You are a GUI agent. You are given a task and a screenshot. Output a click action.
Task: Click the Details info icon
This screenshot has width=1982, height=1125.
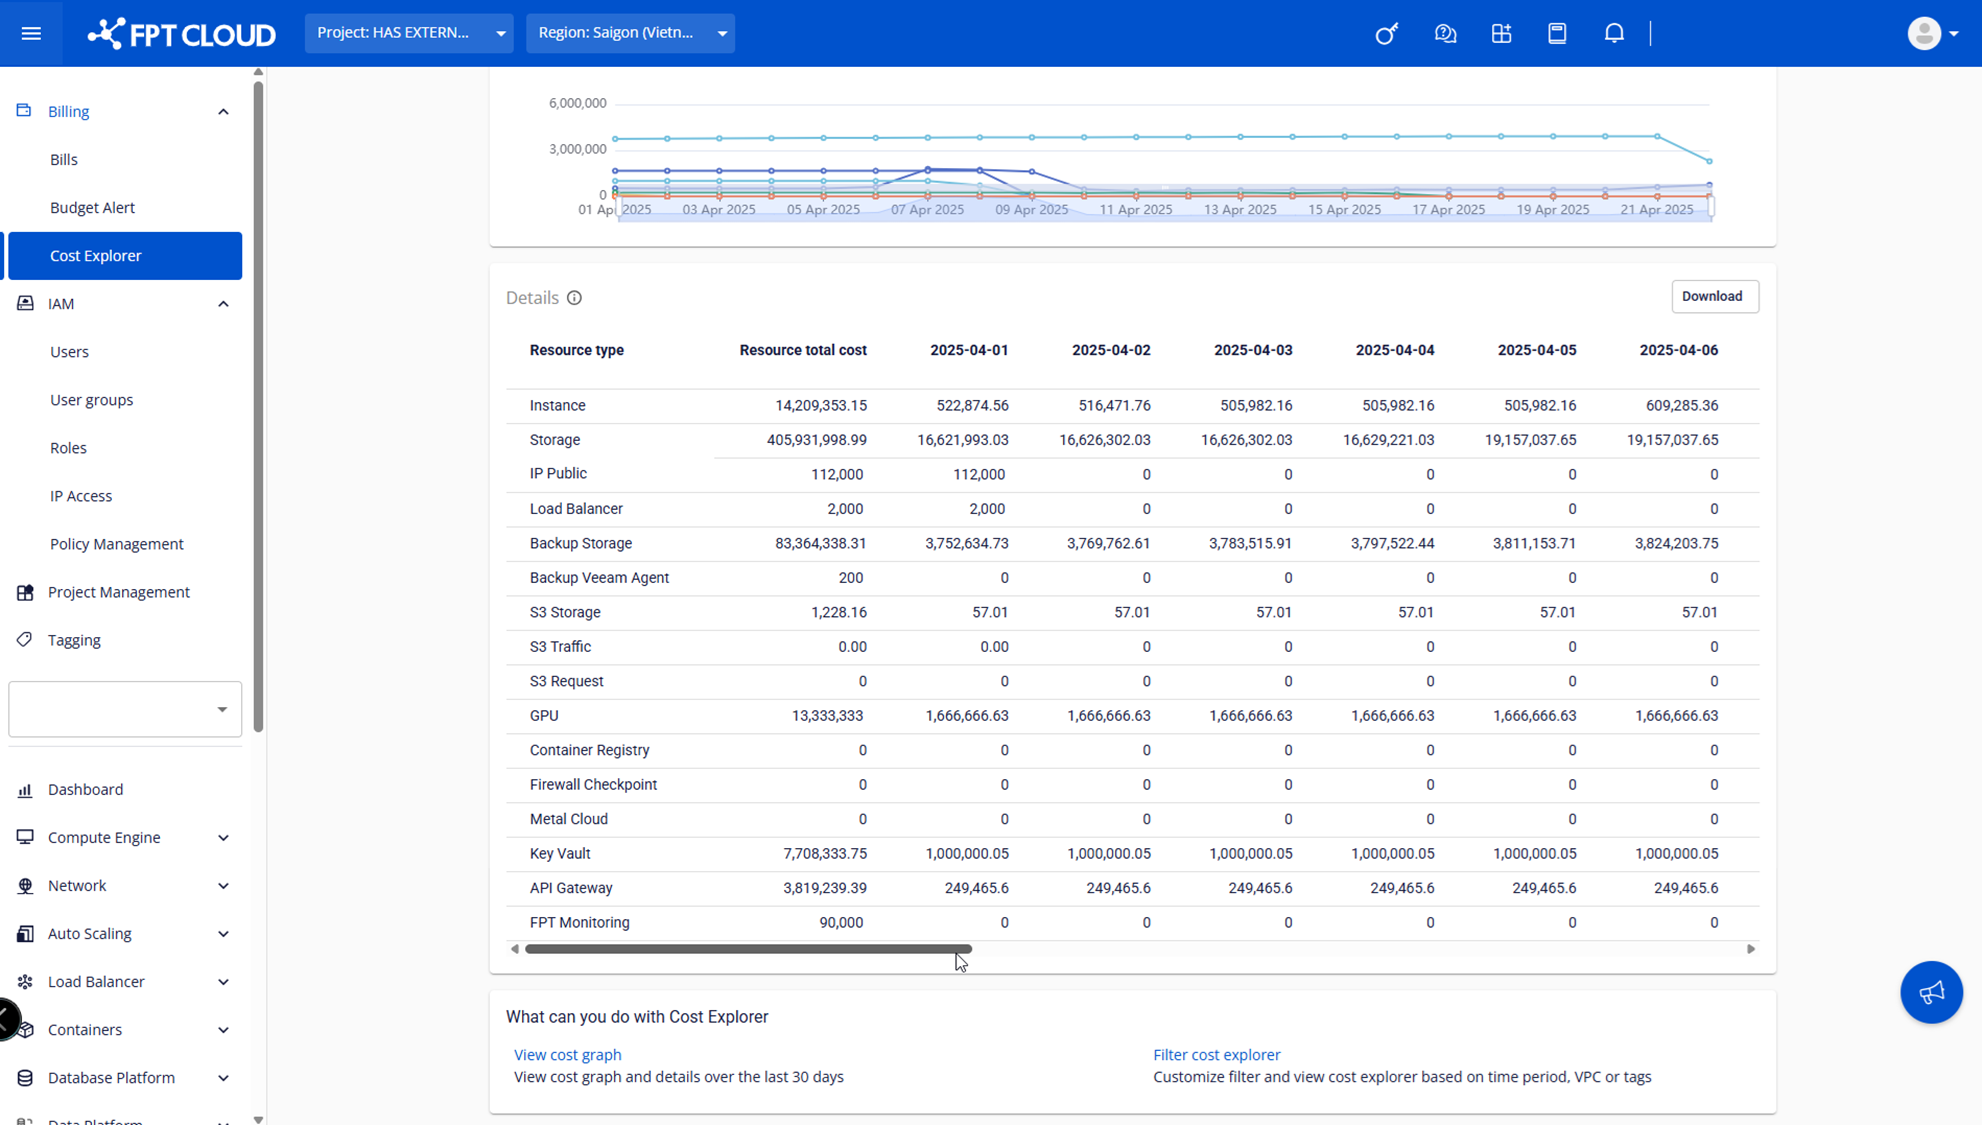[x=574, y=298]
